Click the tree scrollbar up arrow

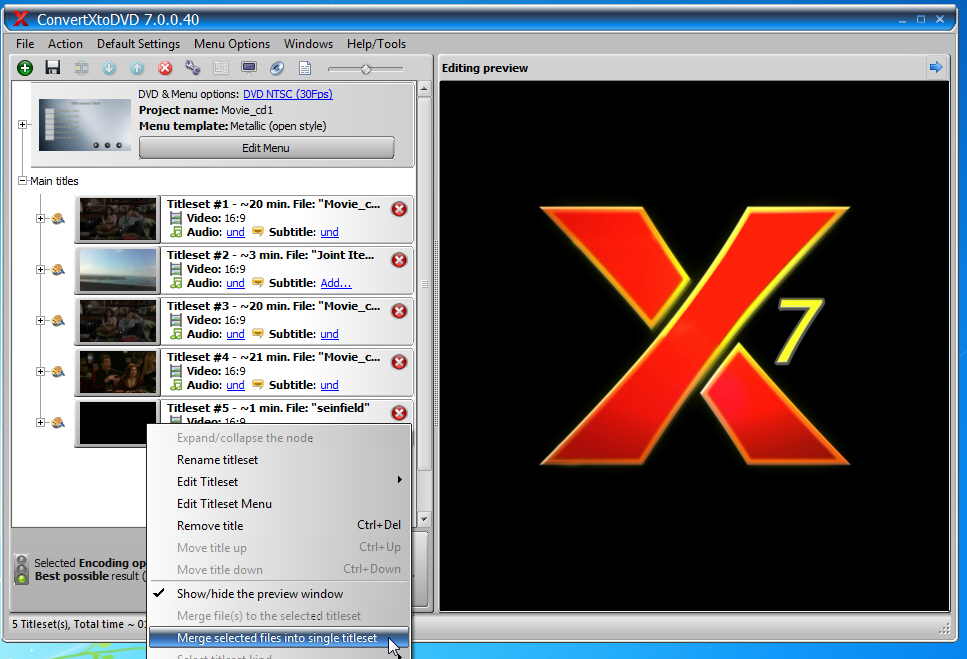(424, 89)
